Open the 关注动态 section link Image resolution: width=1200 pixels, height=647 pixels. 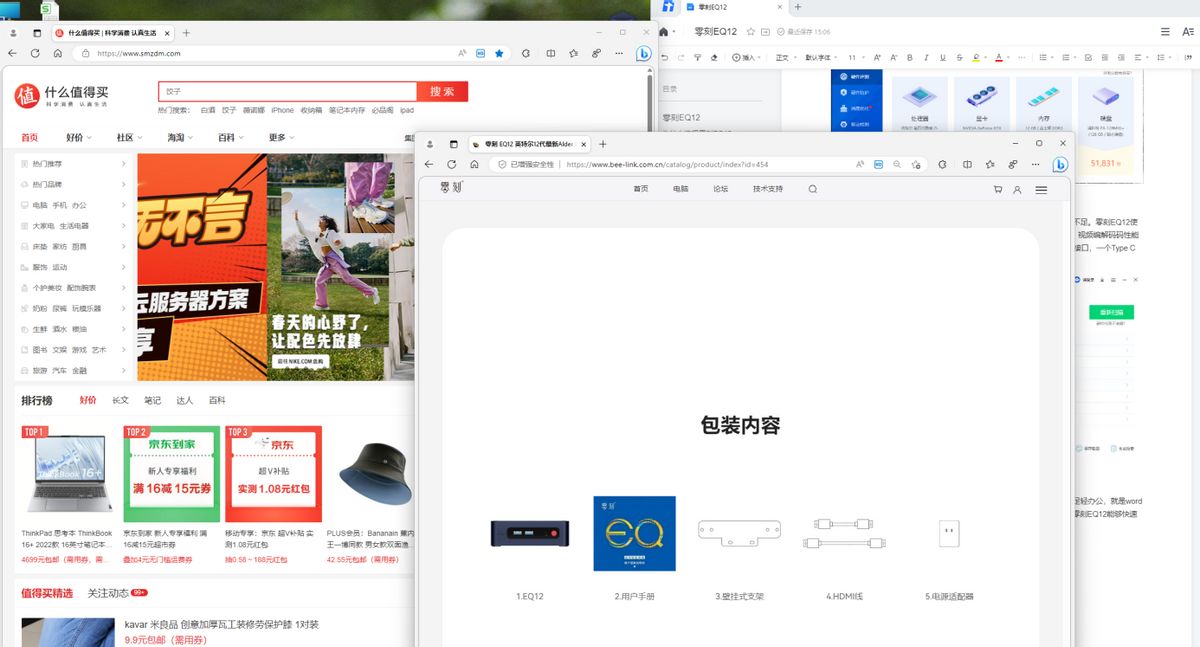[x=108, y=593]
